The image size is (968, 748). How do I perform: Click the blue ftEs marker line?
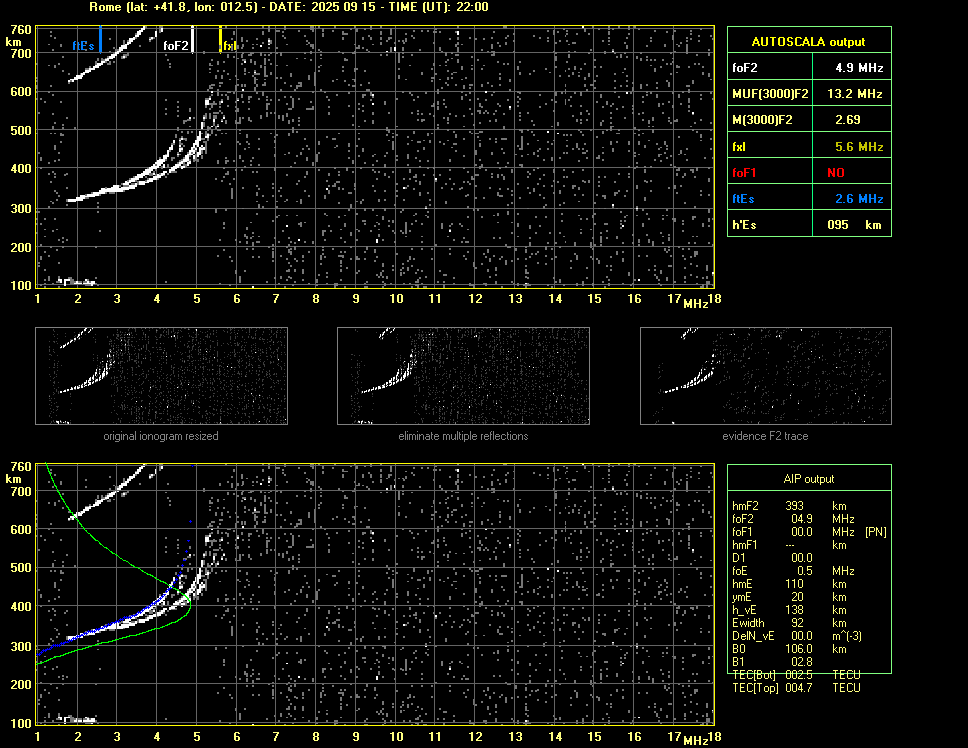tap(100, 39)
